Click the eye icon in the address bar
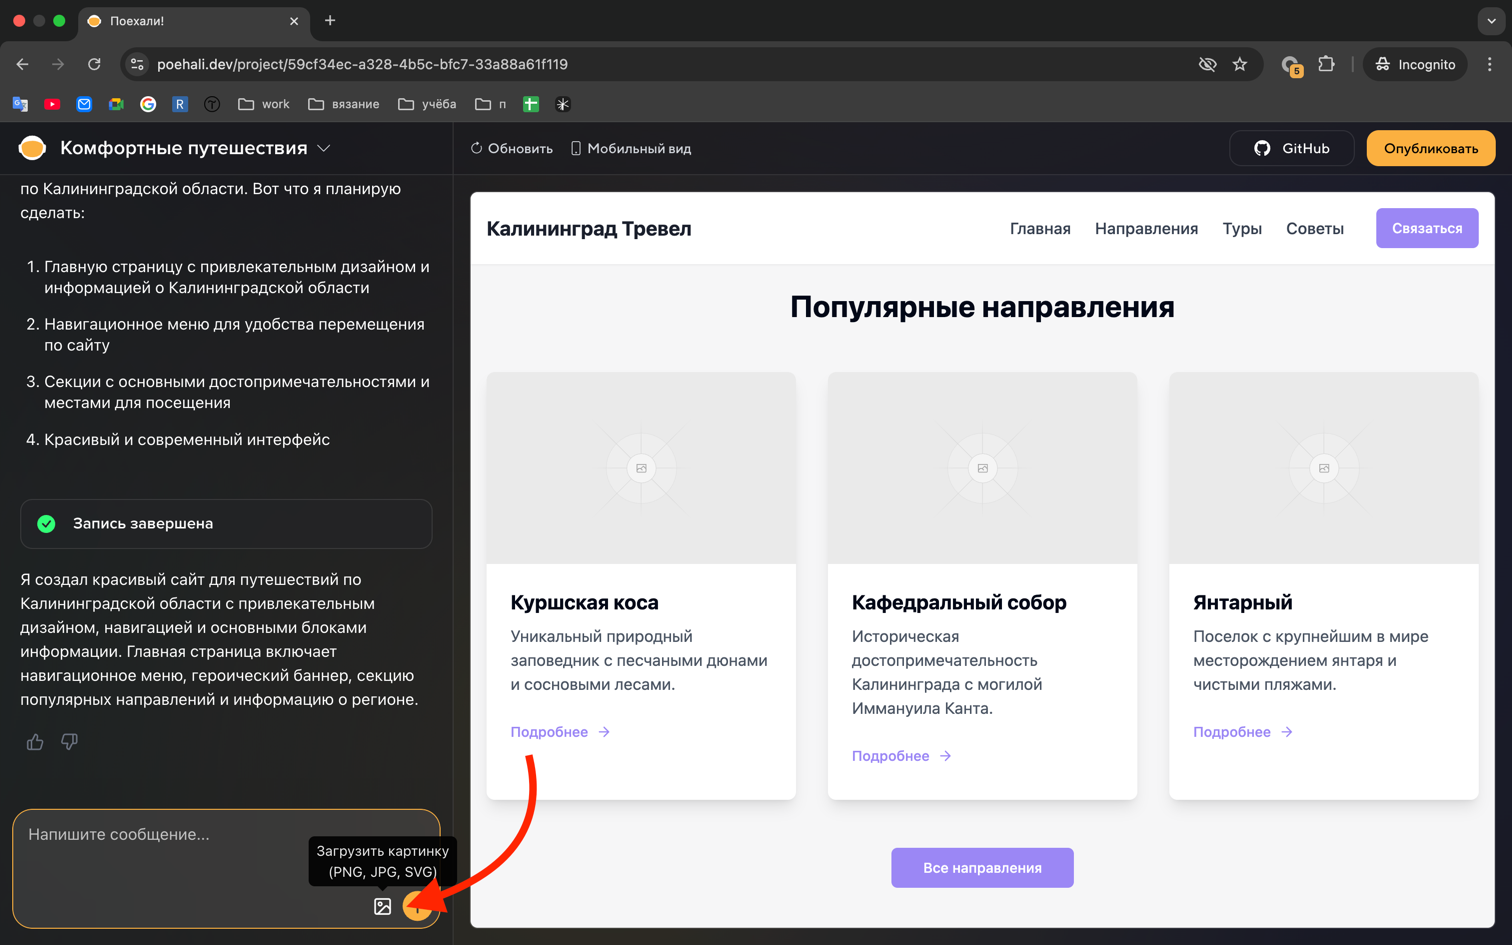The image size is (1512, 945). click(x=1206, y=63)
